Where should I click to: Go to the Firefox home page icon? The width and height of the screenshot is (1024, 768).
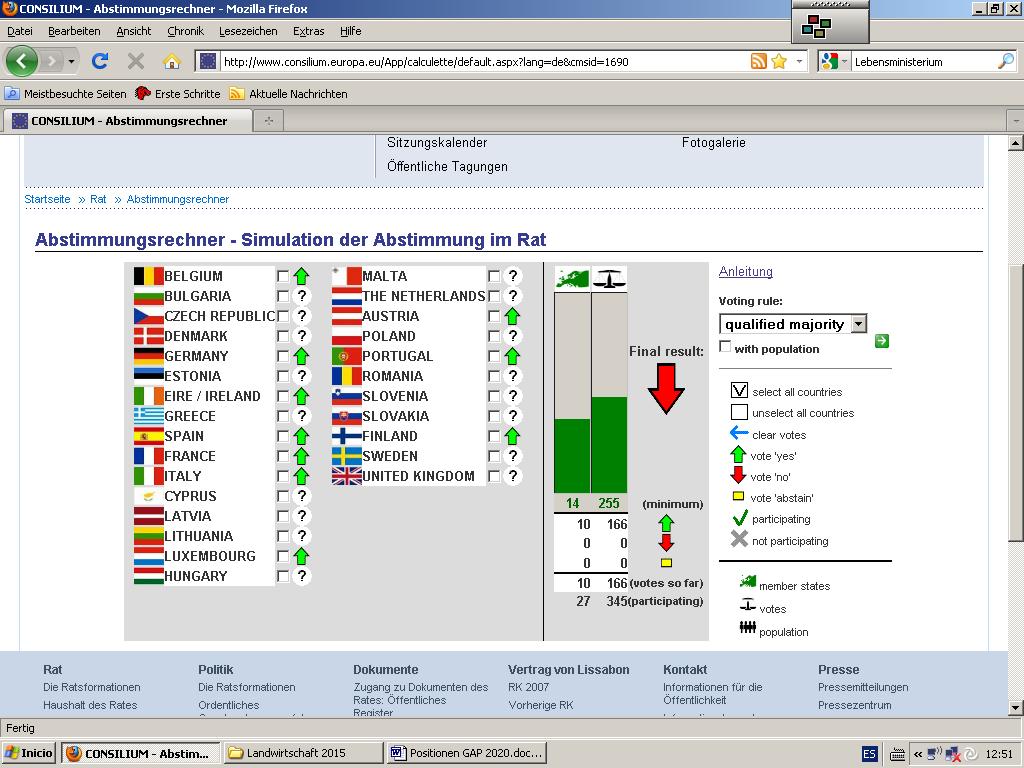pos(172,61)
